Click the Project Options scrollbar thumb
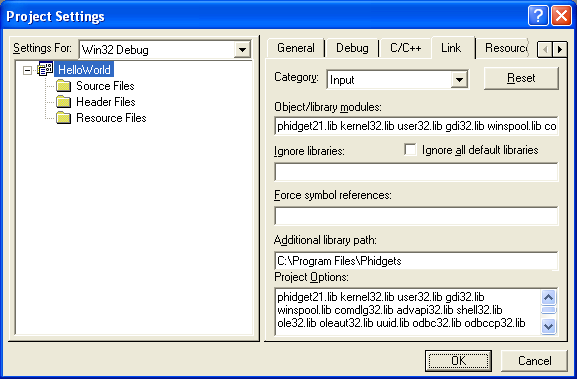Viewport: 577px width, 379px height. (549, 311)
